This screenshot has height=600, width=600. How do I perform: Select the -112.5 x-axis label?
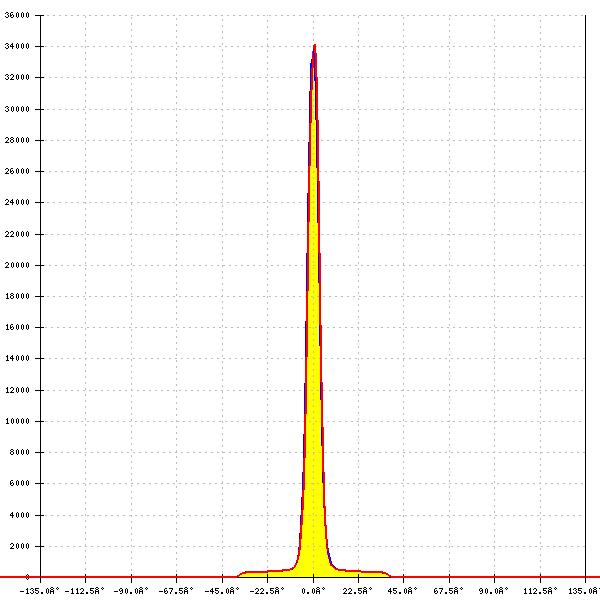point(84,591)
